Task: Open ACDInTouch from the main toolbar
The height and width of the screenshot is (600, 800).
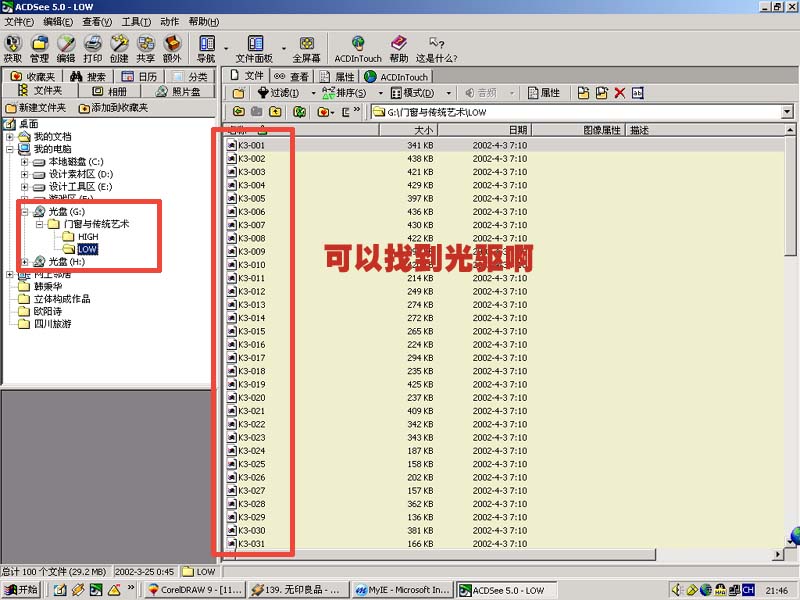Action: point(358,48)
